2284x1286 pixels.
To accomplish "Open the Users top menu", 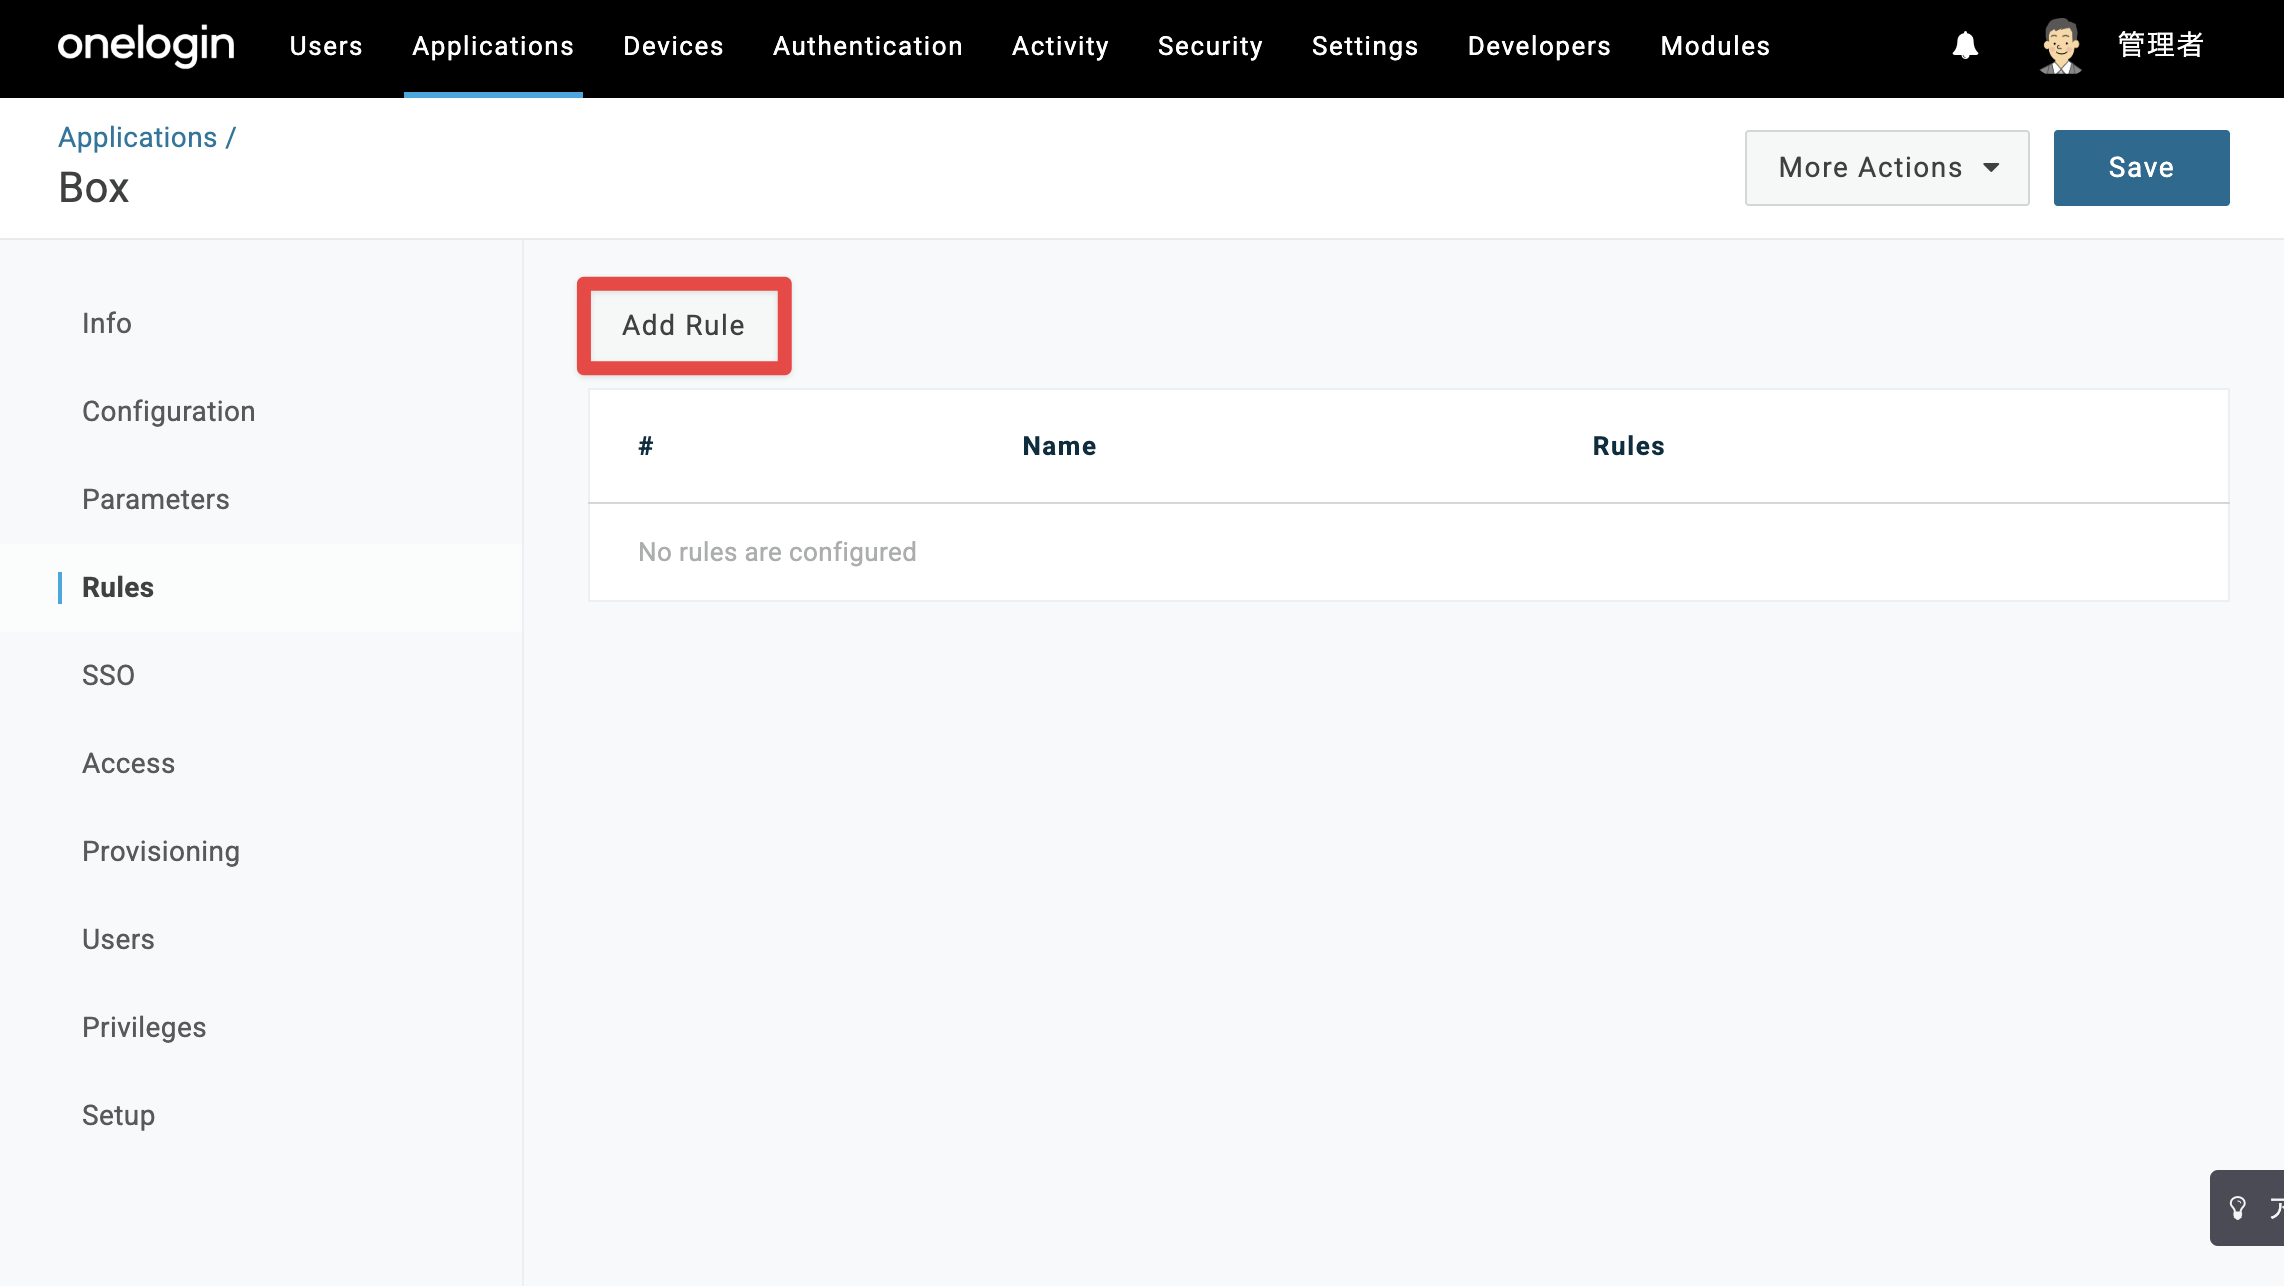I will click(x=326, y=46).
